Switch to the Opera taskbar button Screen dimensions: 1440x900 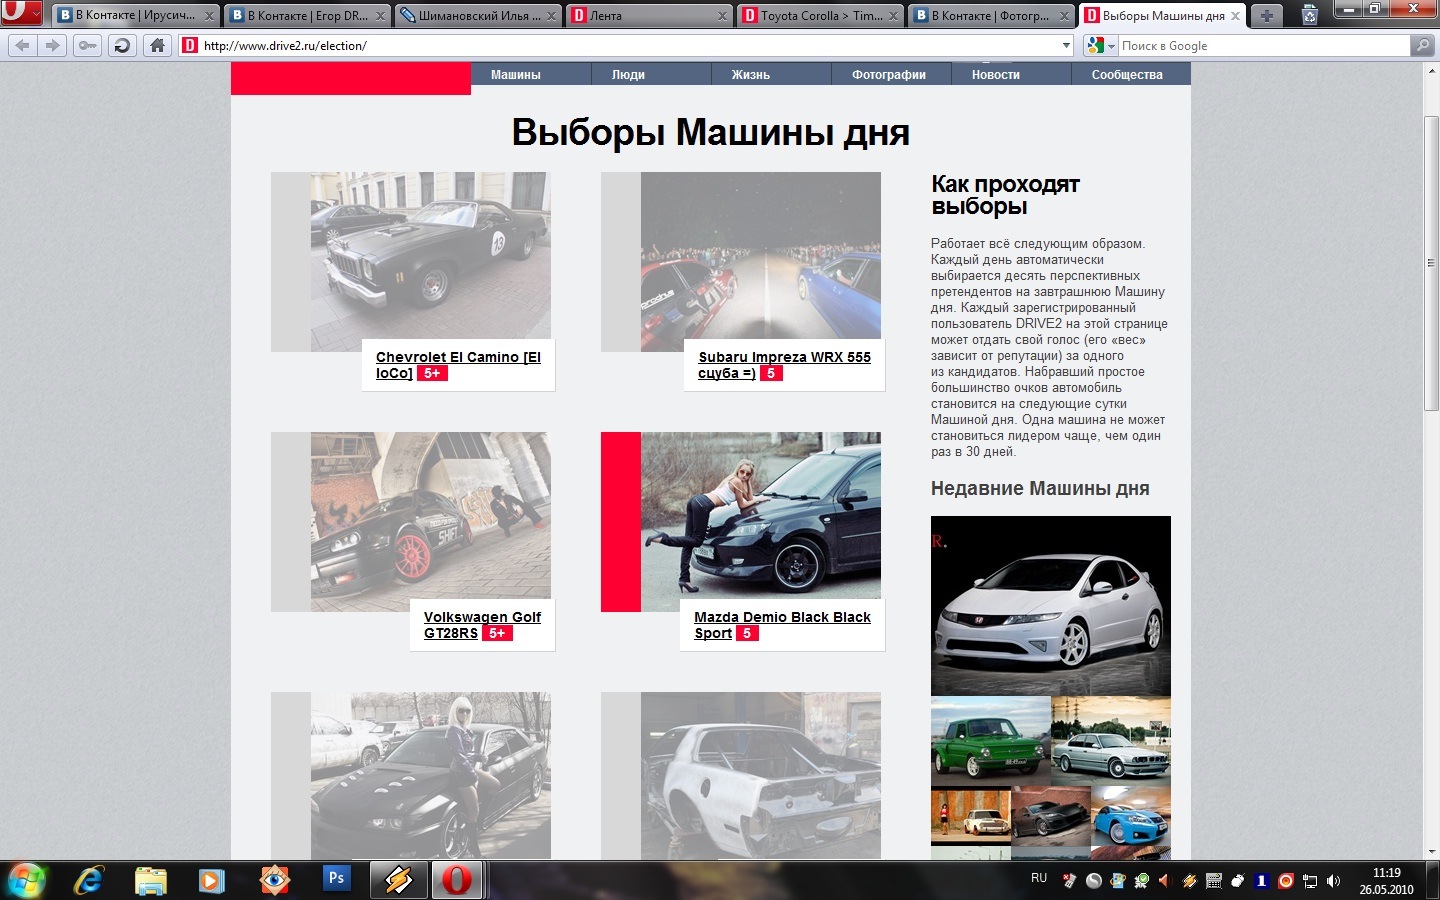coord(457,880)
